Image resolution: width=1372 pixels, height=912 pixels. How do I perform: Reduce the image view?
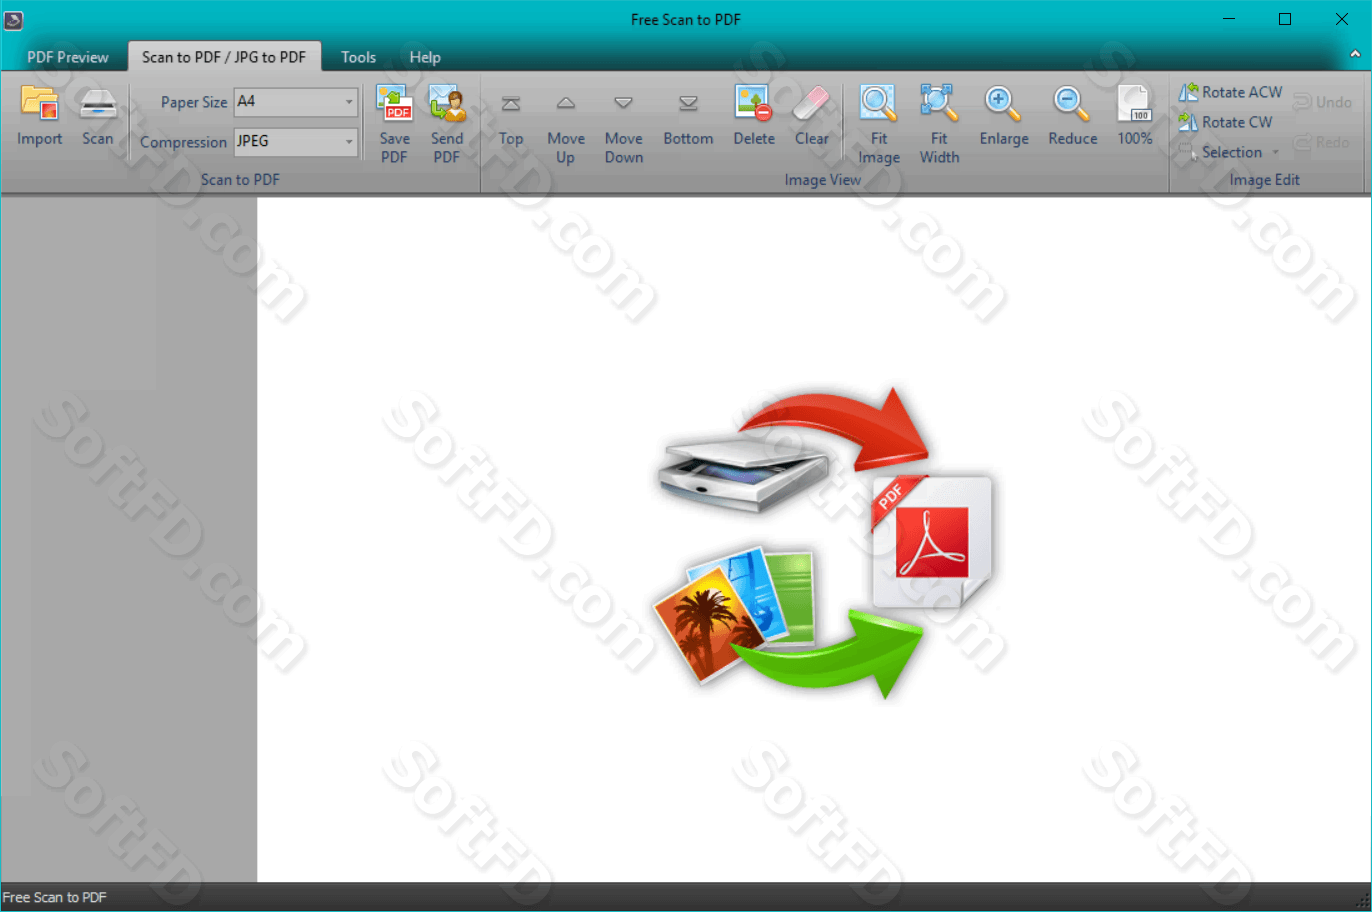point(1072,103)
